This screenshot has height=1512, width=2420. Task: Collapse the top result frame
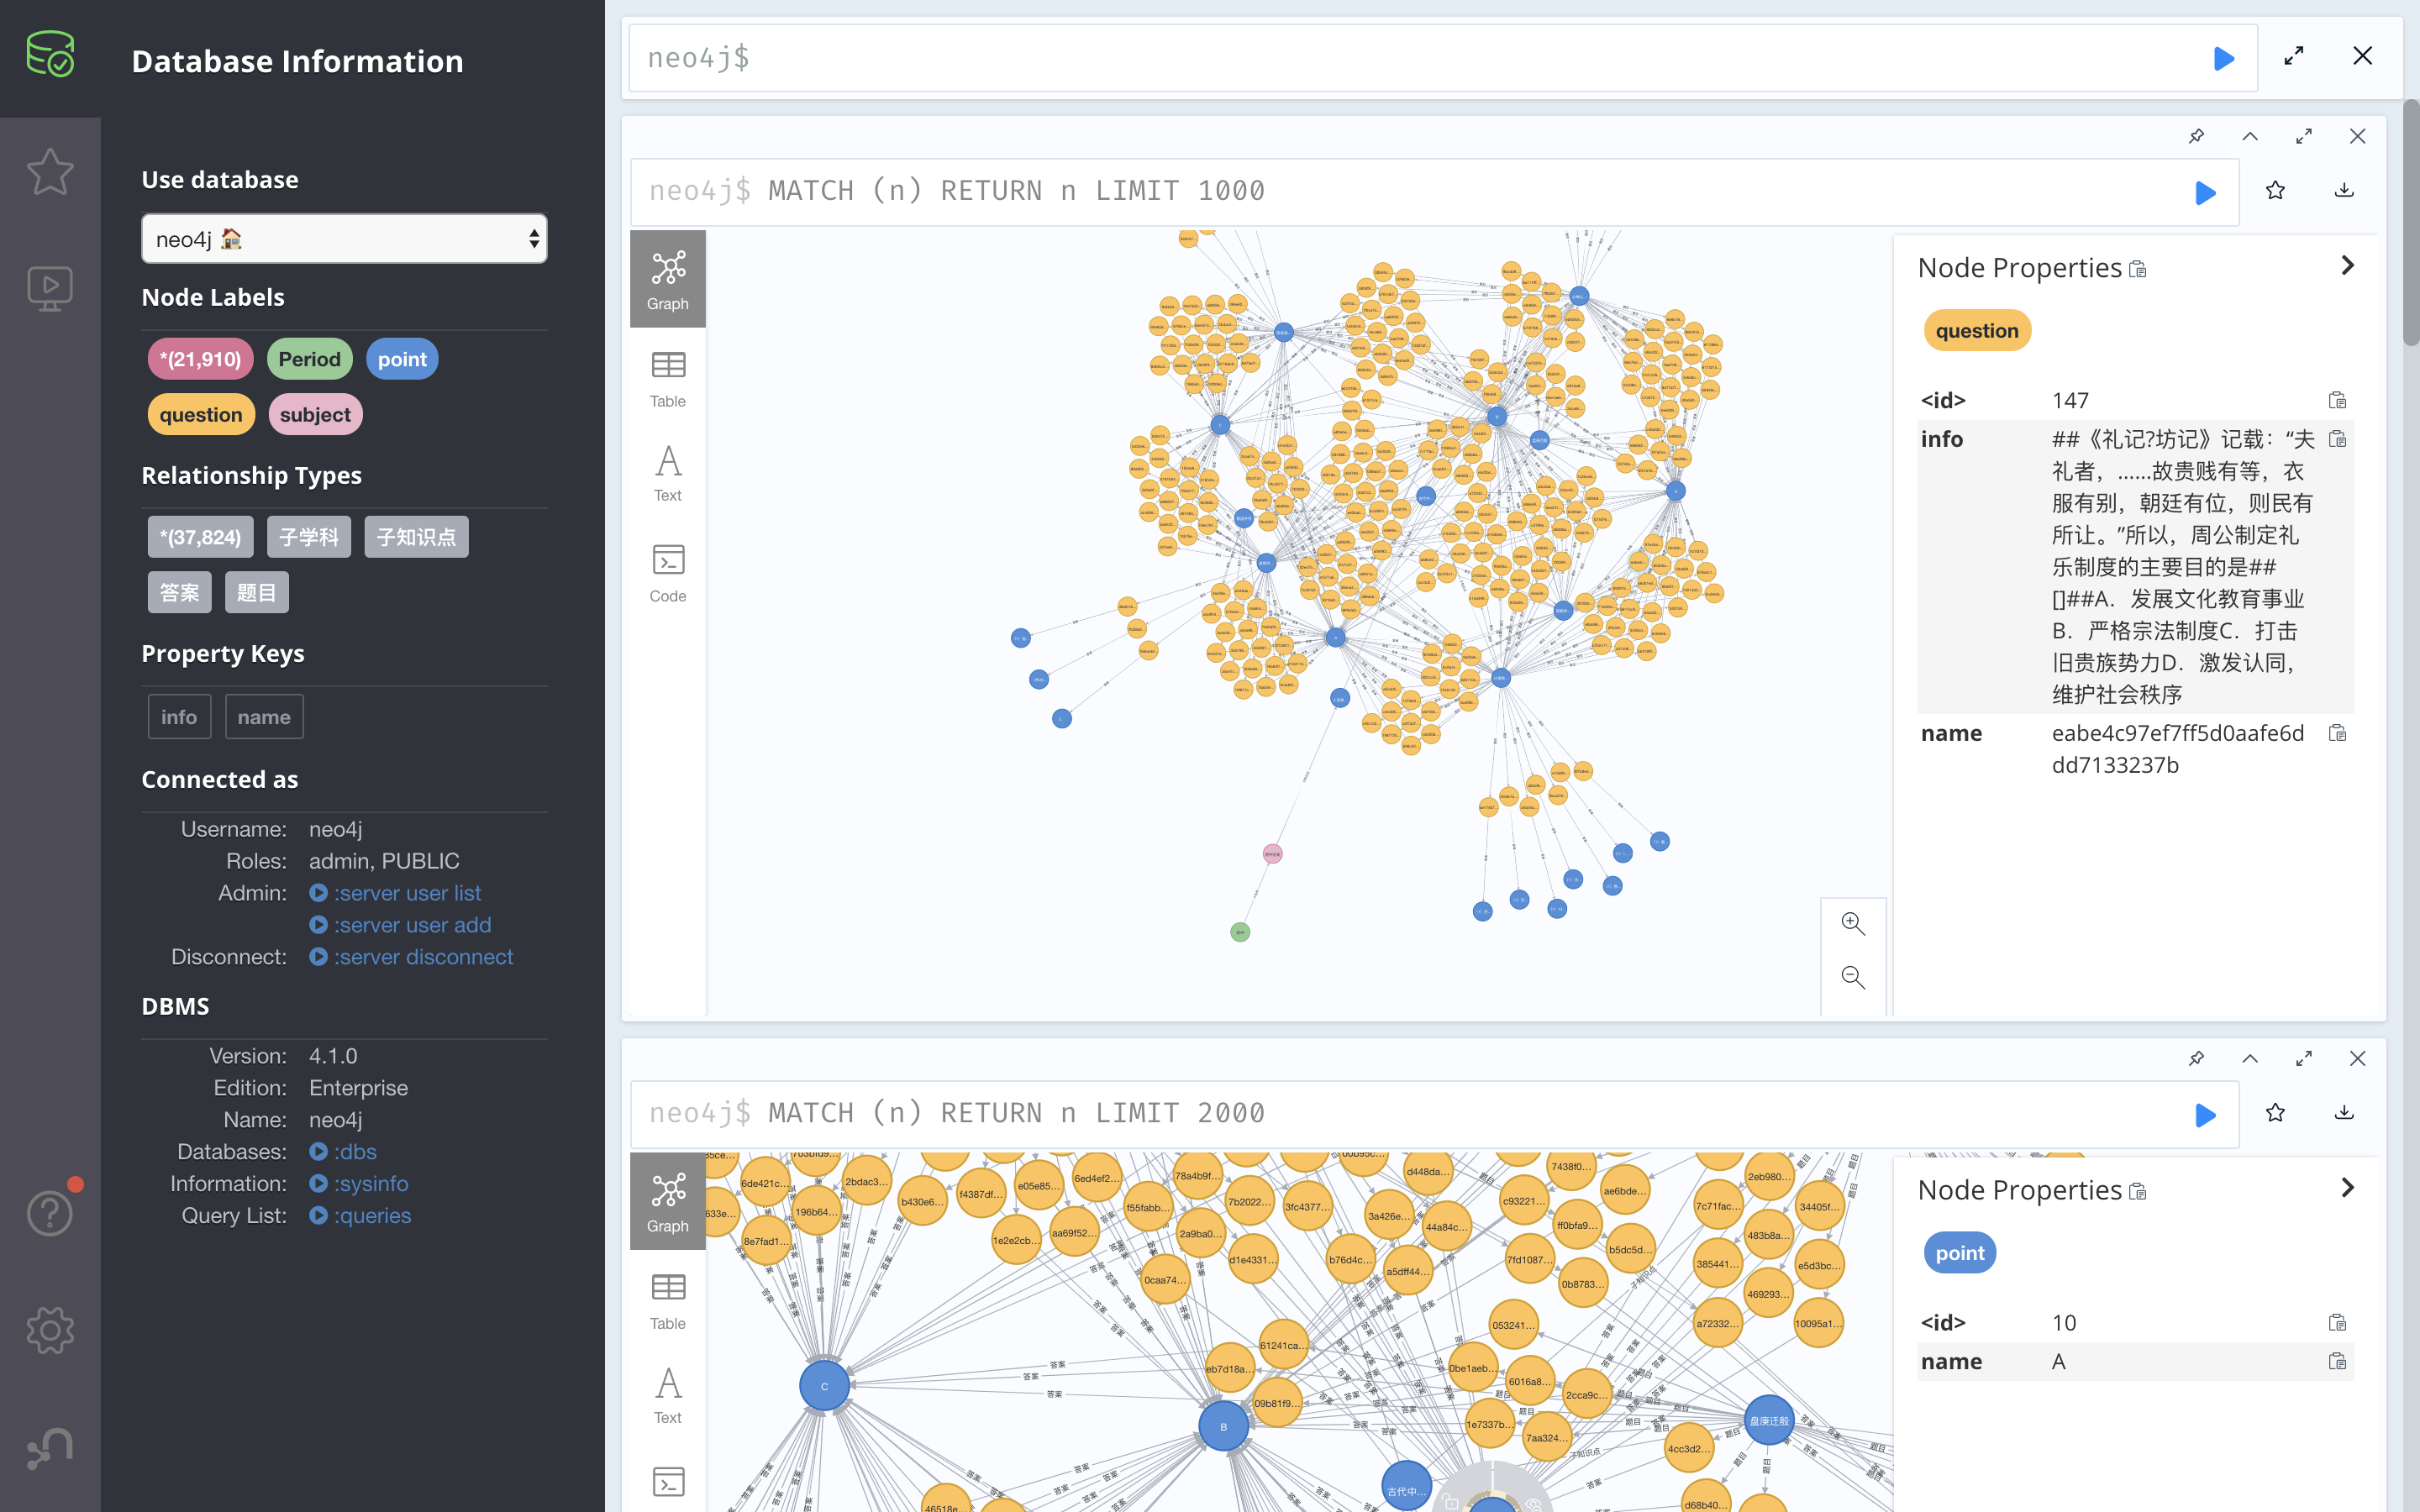[x=2250, y=136]
